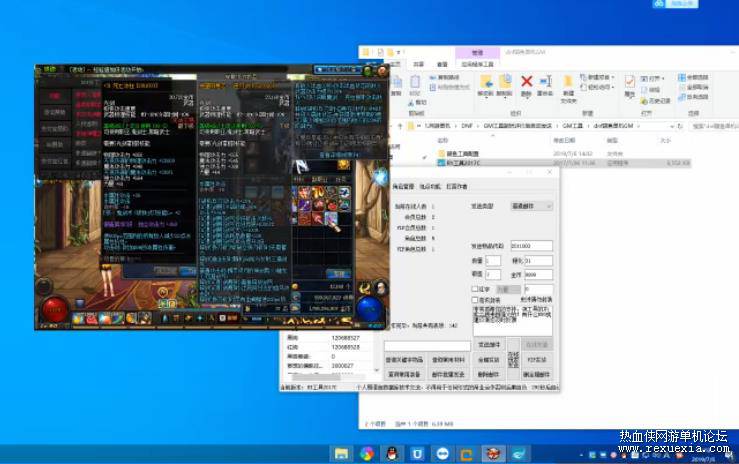Switch to the second tab in GM tool
This screenshot has width=739, height=464.
click(x=430, y=187)
